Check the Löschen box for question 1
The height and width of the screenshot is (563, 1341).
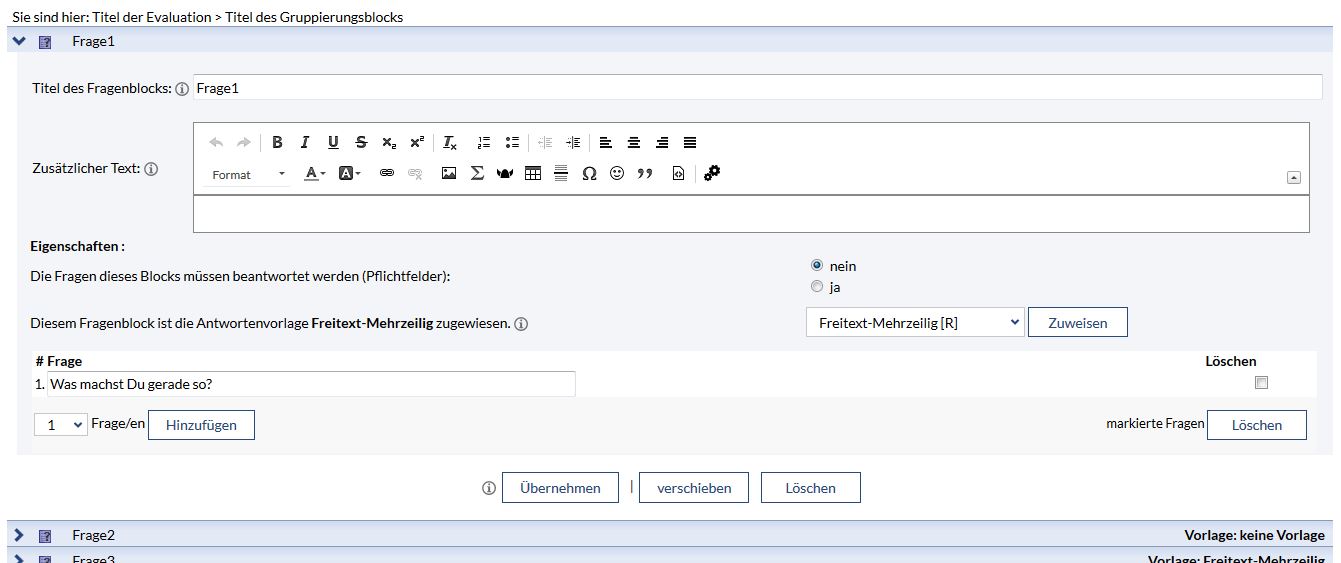[x=1261, y=383]
